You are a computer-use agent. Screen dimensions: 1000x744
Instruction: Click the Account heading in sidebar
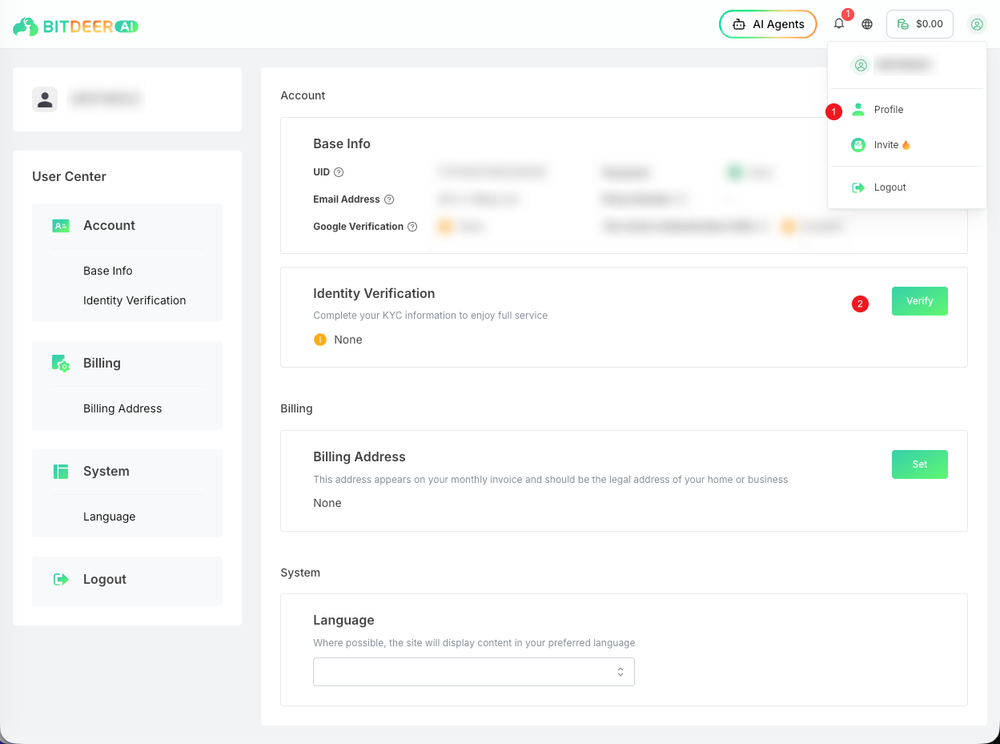109,226
